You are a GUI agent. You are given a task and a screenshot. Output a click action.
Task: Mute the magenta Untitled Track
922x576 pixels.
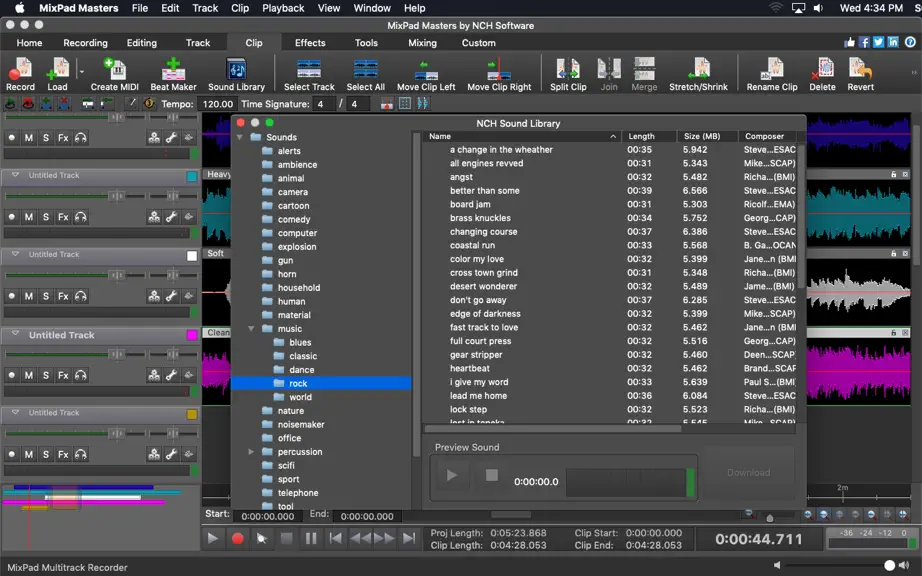(29, 375)
